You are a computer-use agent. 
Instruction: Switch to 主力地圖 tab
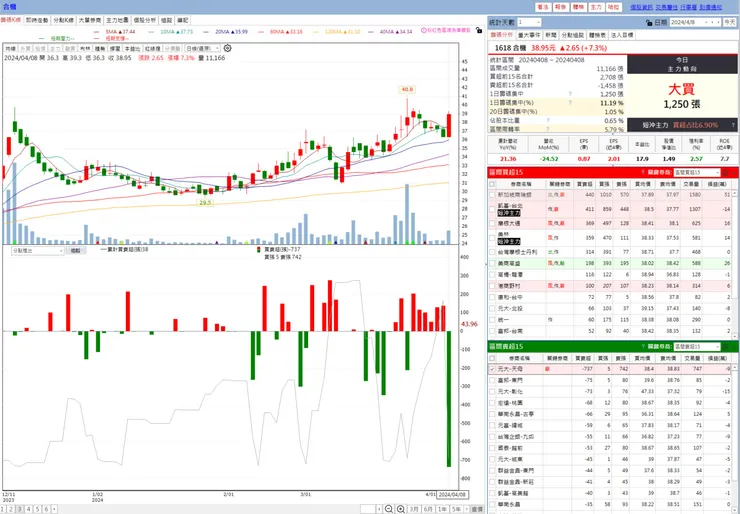click(x=117, y=20)
